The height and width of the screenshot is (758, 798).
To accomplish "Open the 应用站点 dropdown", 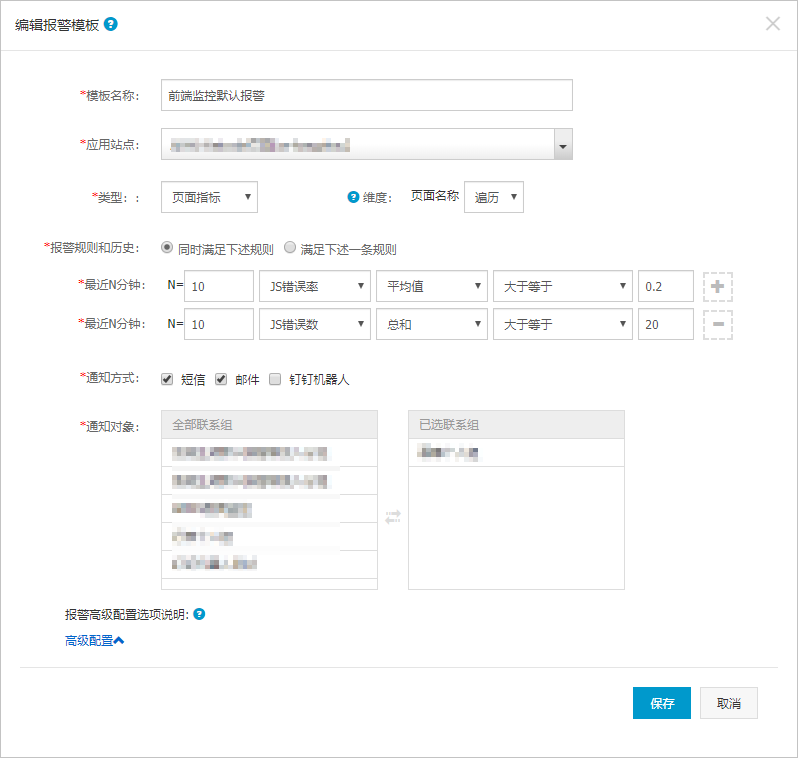I will [366, 144].
